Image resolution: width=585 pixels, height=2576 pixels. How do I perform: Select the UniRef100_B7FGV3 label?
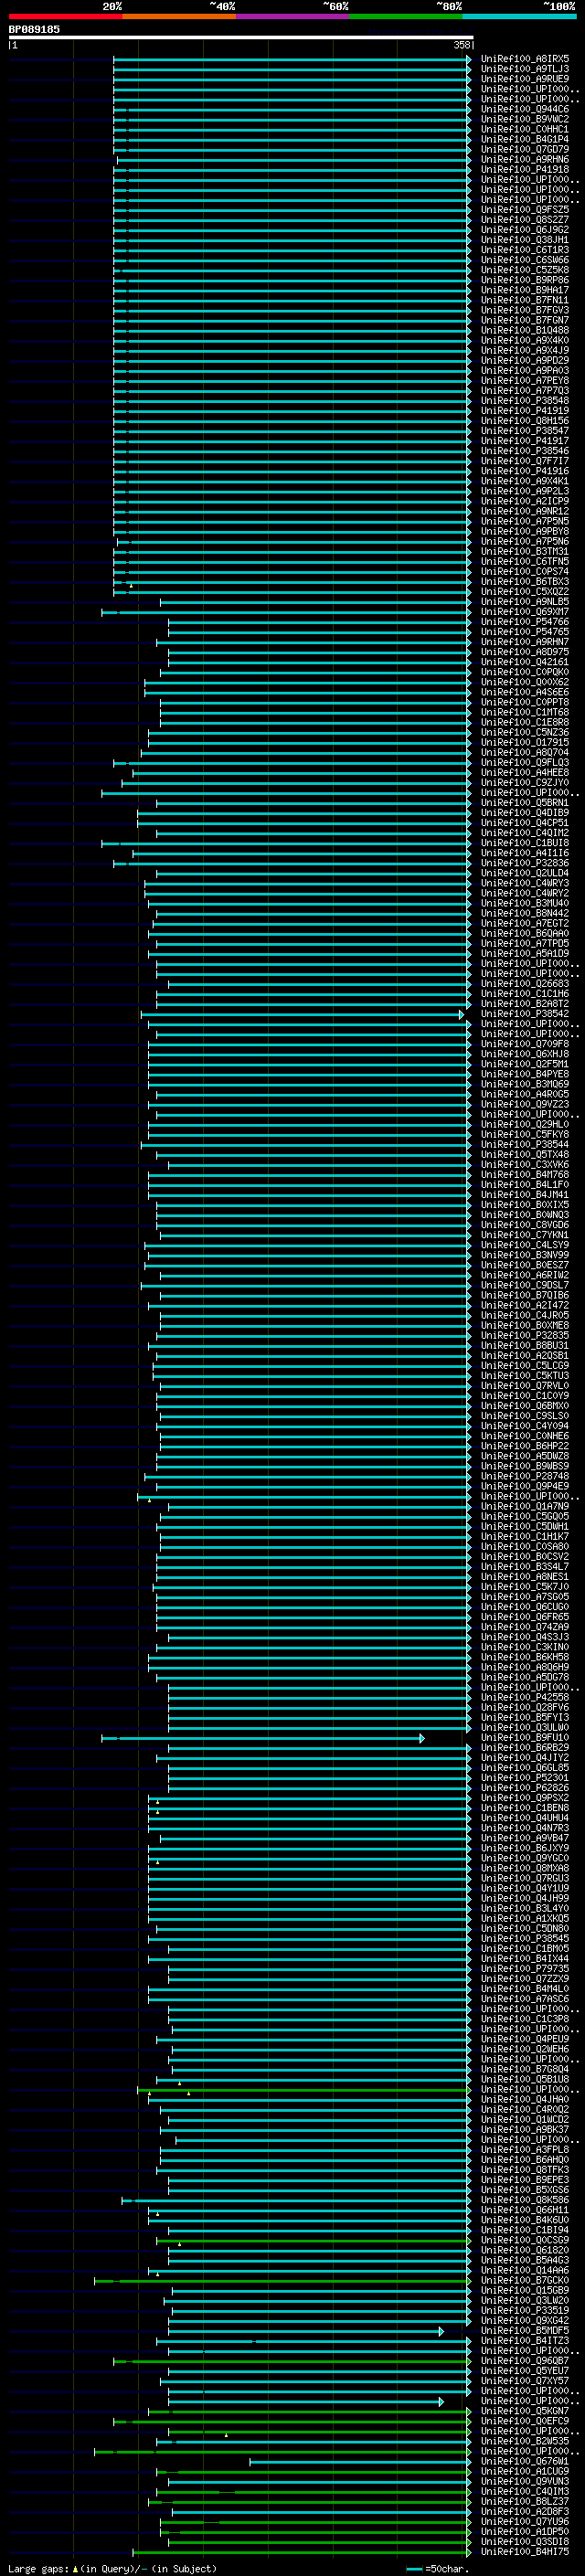(524, 310)
